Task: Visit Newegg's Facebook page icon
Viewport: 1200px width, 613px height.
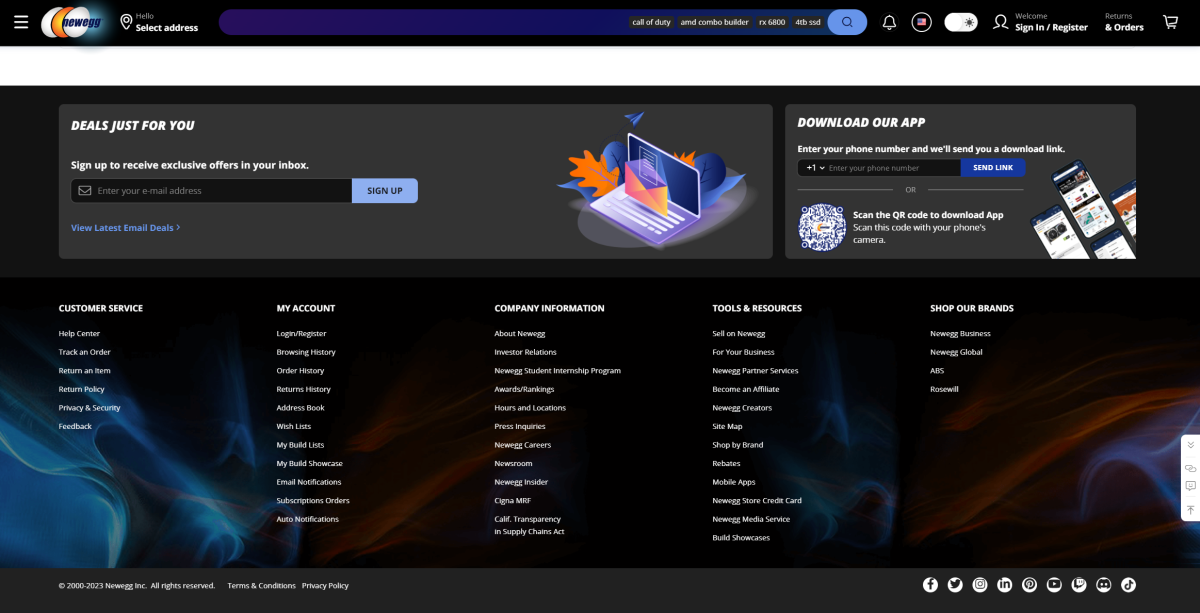Action: point(930,585)
